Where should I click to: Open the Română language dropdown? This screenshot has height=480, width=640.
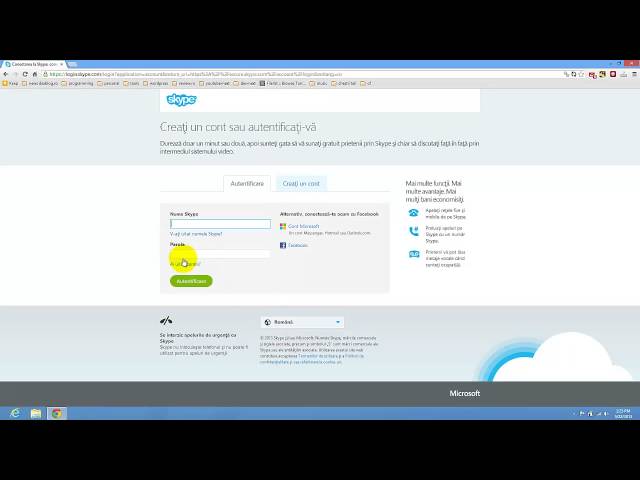click(x=302, y=322)
